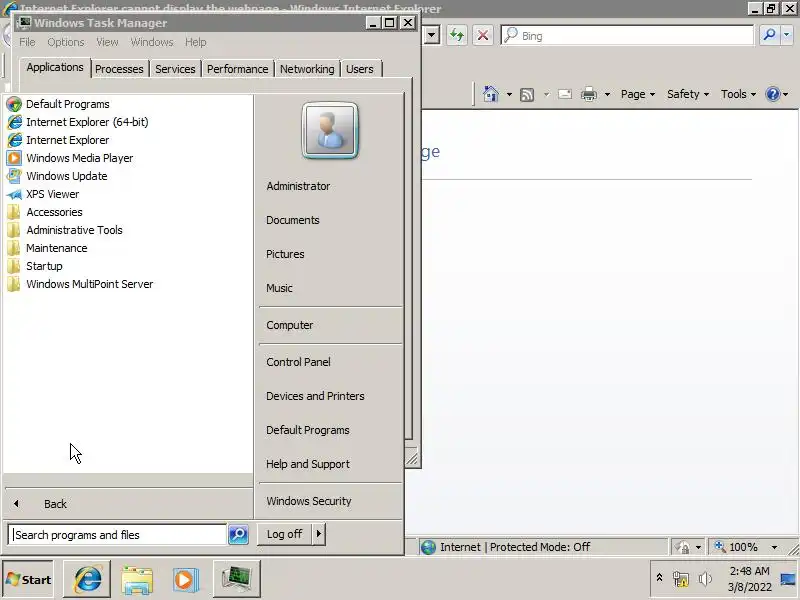800x600 pixels.
Task: Click the Log off button
Action: tap(284, 534)
